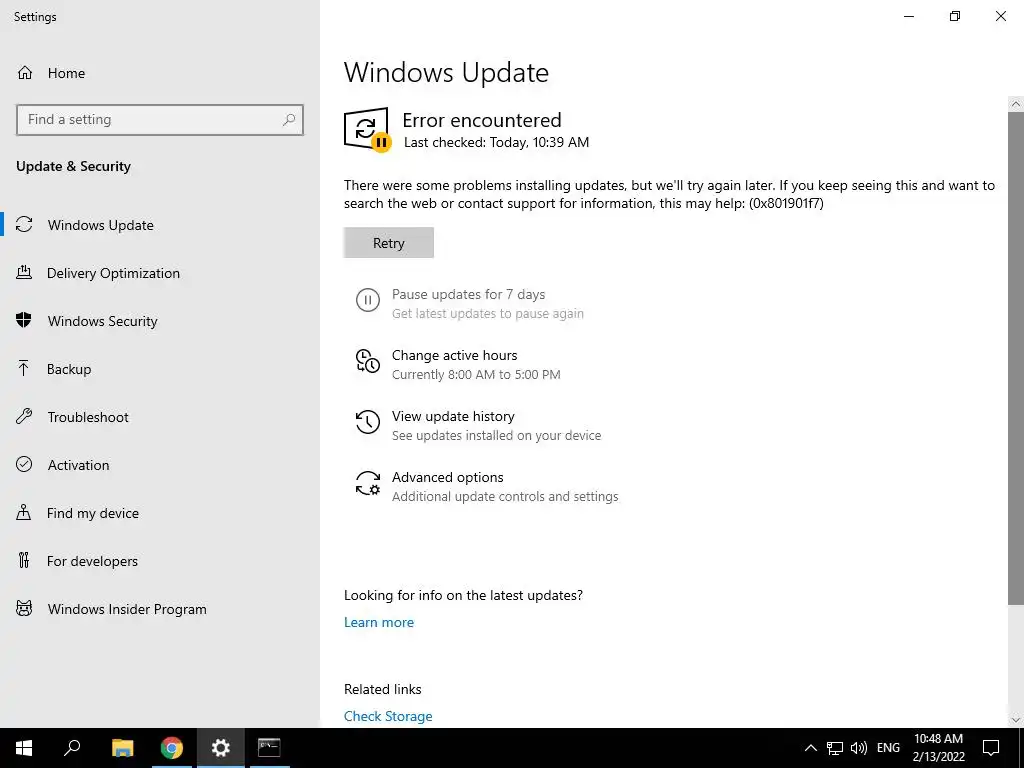Open the Action Center notification icon
The image size is (1024, 768).
pyautogui.click(x=991, y=748)
